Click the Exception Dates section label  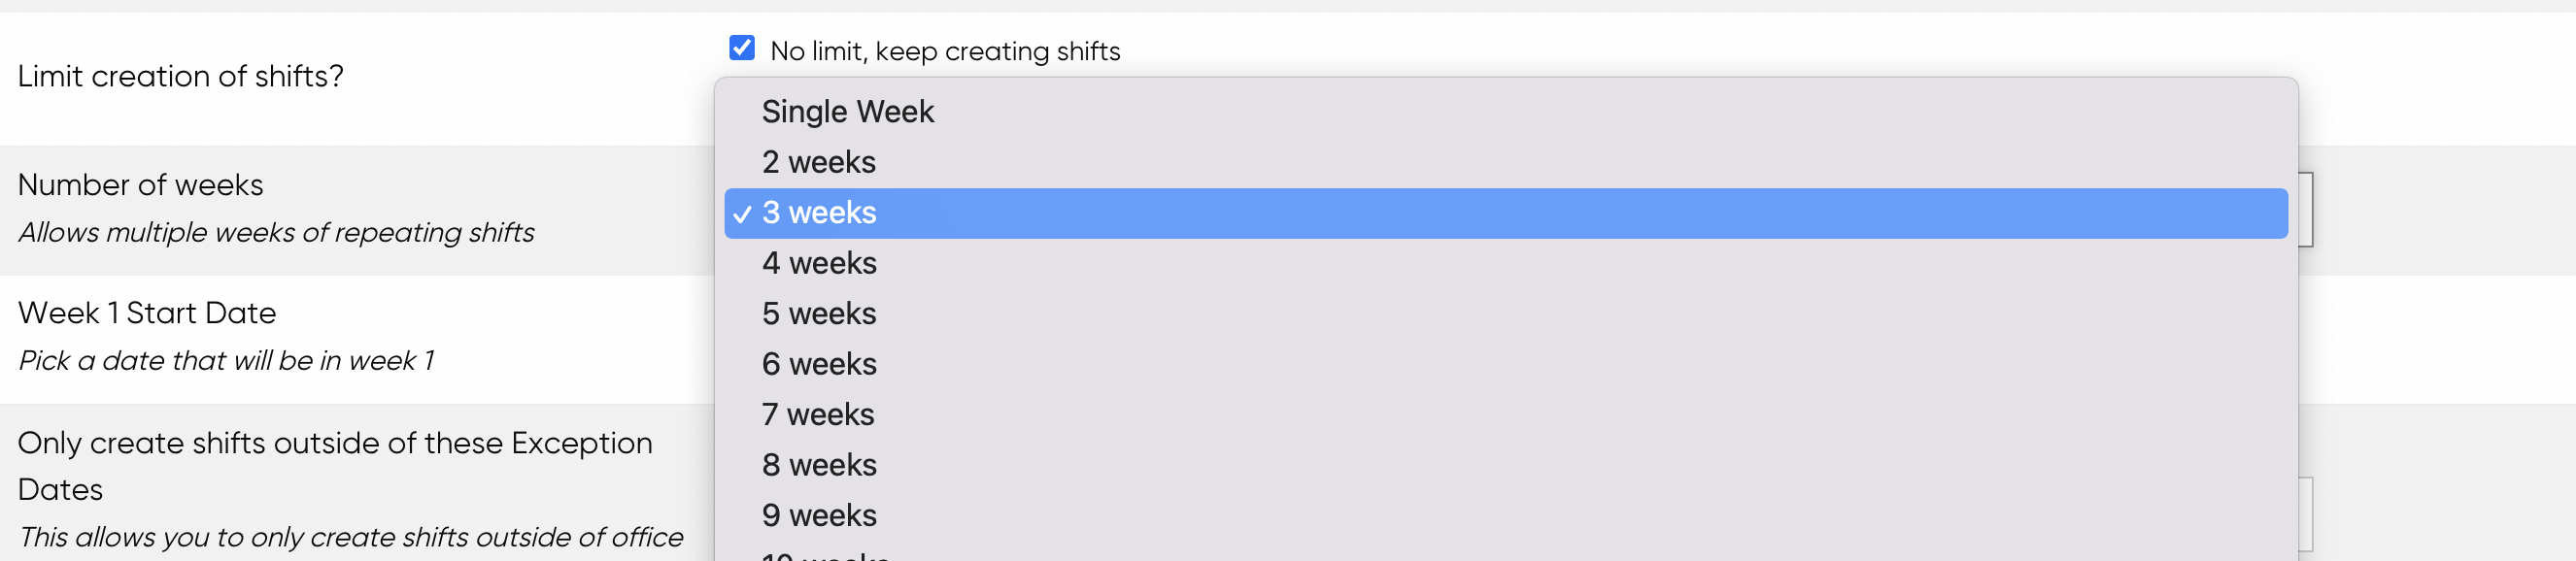pos(335,466)
